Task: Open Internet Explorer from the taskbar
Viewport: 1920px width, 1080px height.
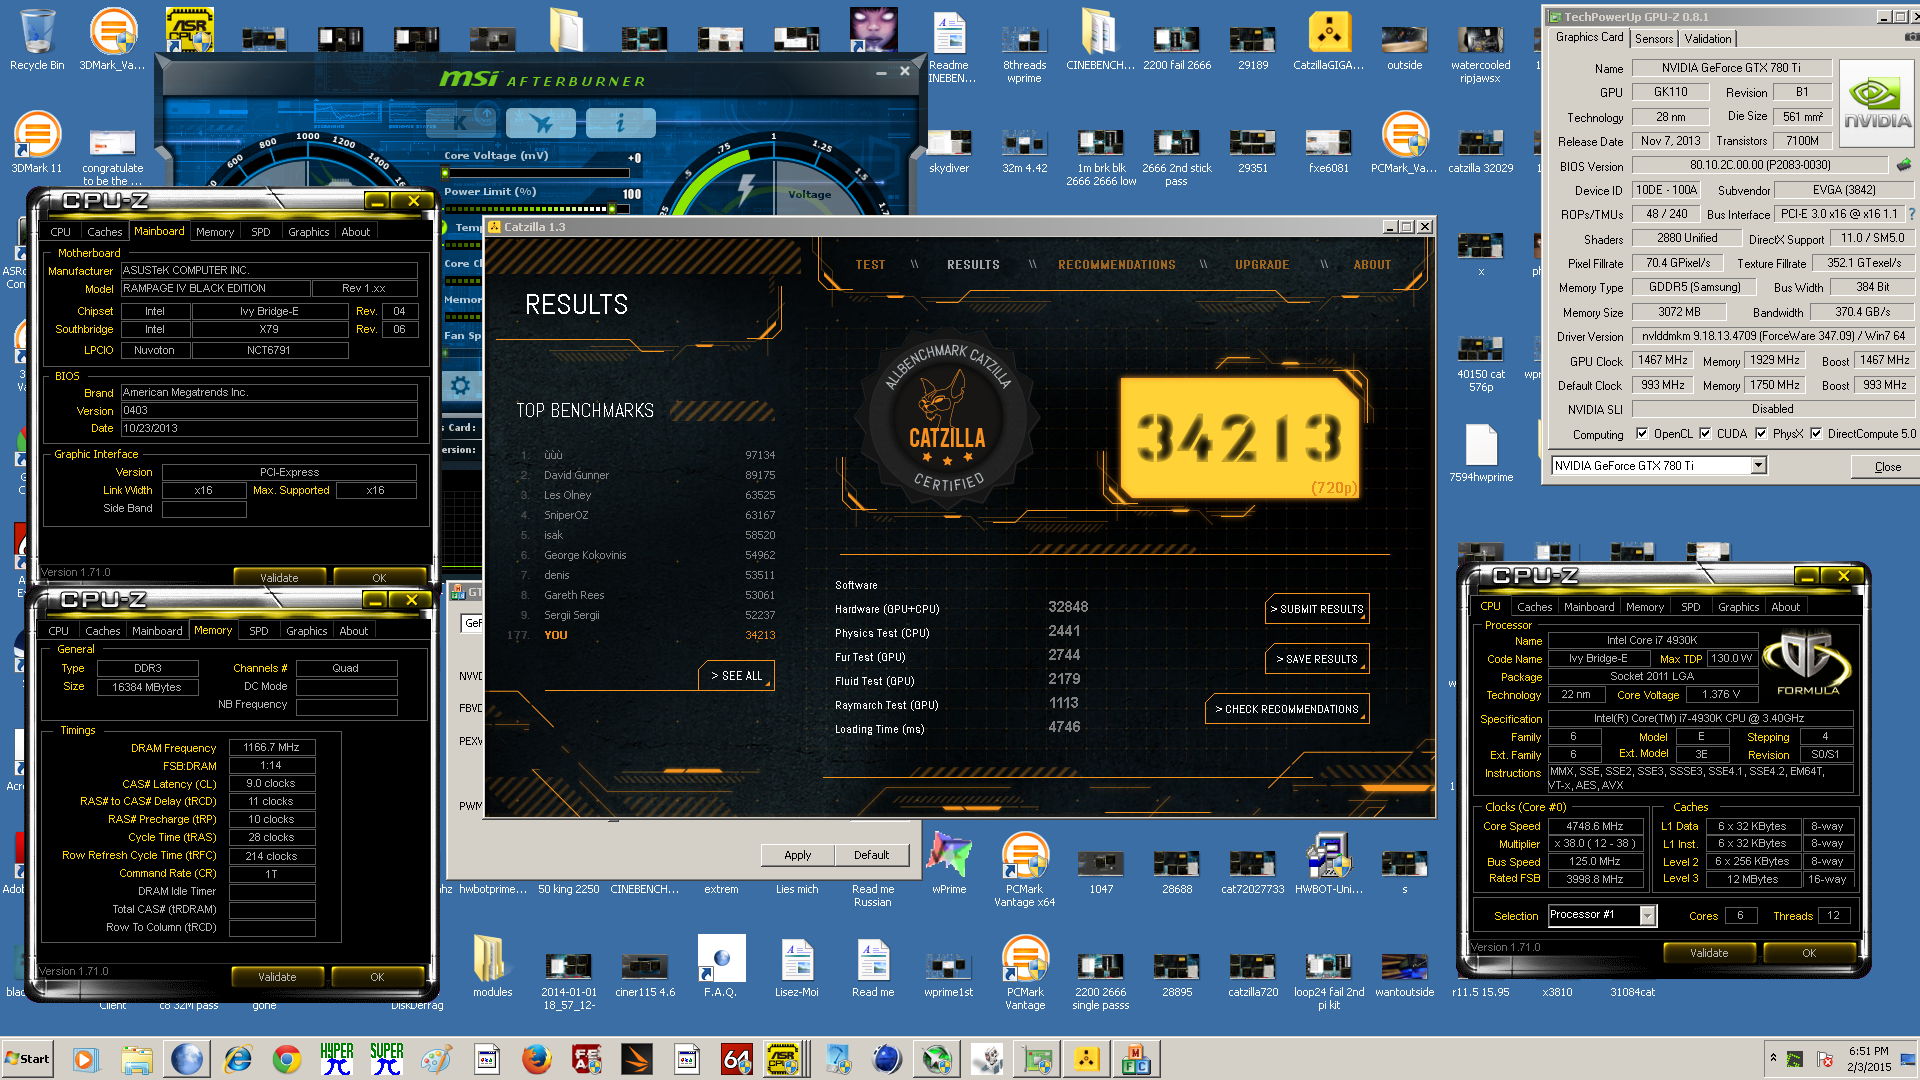Action: (237, 1059)
